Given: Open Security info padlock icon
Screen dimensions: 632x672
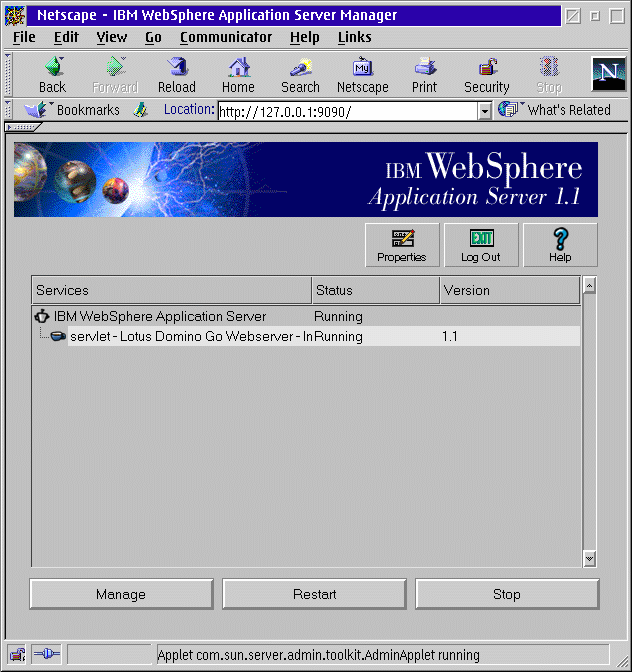Looking at the screenshot, I should tap(487, 67).
